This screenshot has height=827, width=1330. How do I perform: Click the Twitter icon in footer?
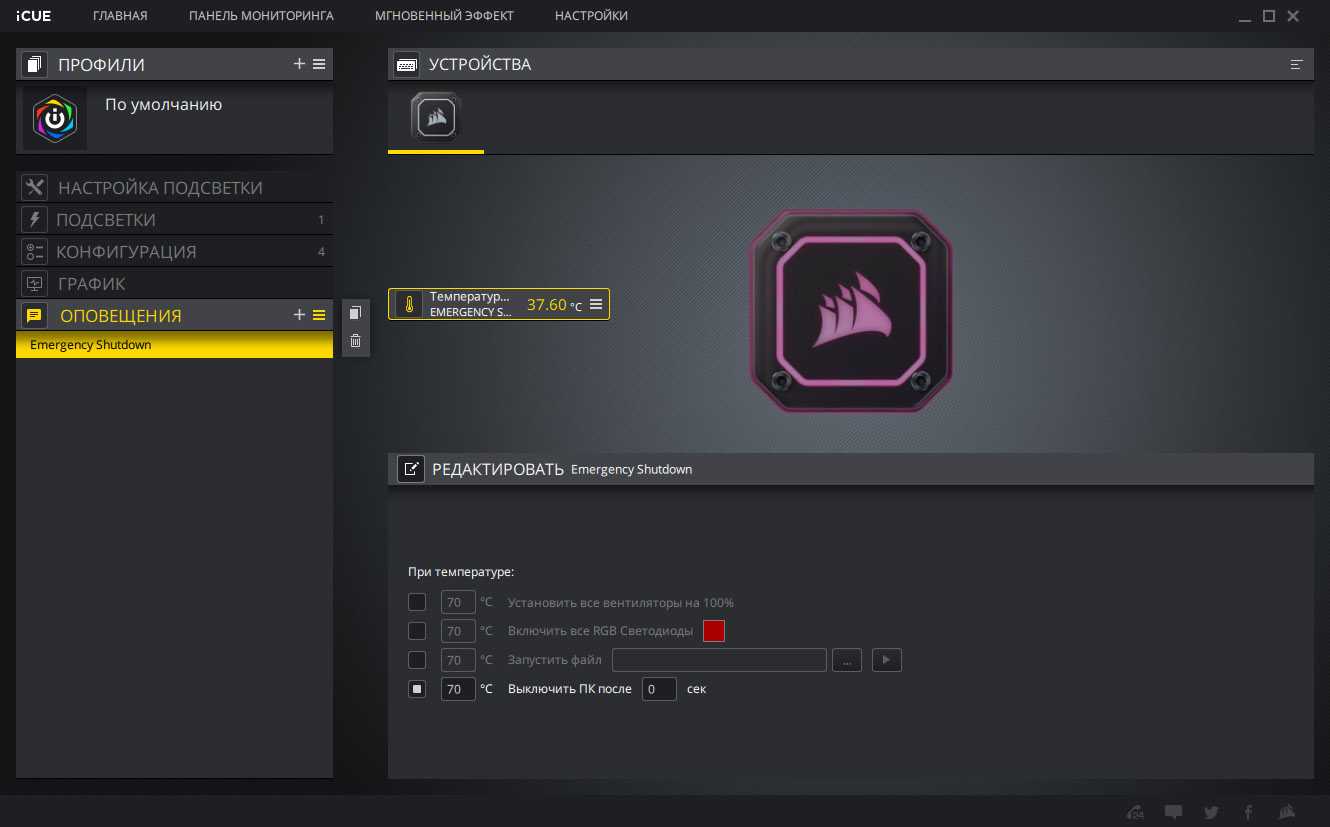(x=1211, y=812)
